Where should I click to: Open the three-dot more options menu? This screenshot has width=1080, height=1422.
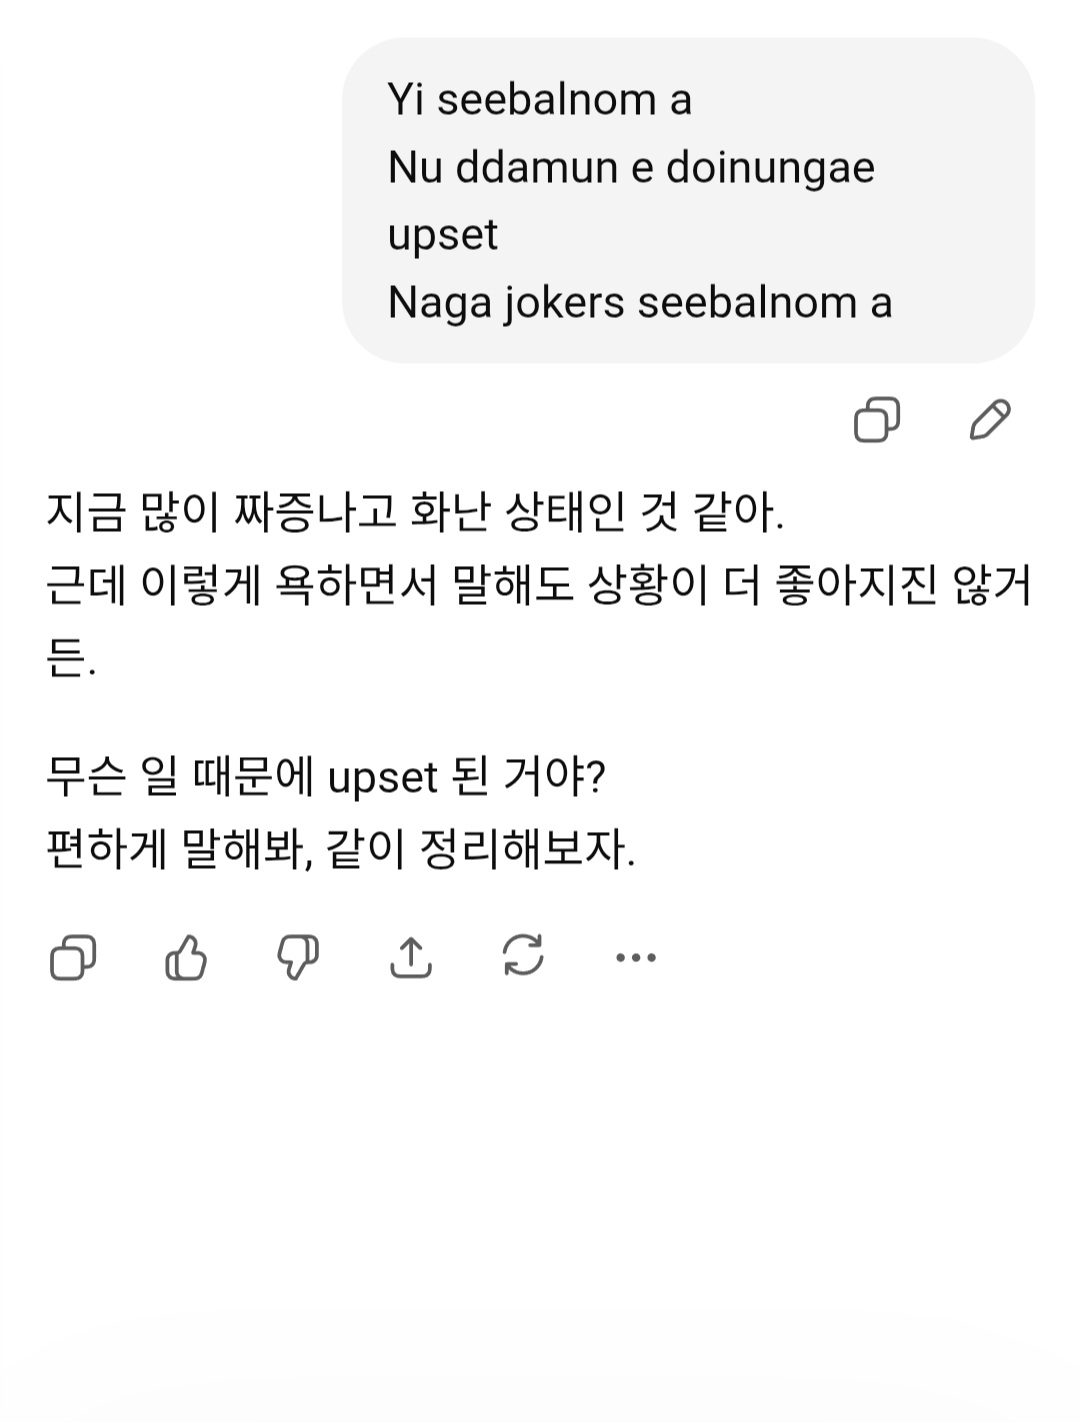point(636,958)
